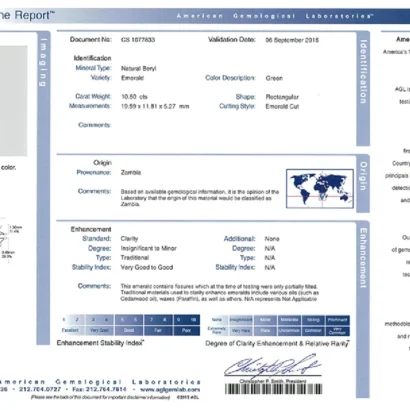Click the 'Document No:' label

point(91,39)
